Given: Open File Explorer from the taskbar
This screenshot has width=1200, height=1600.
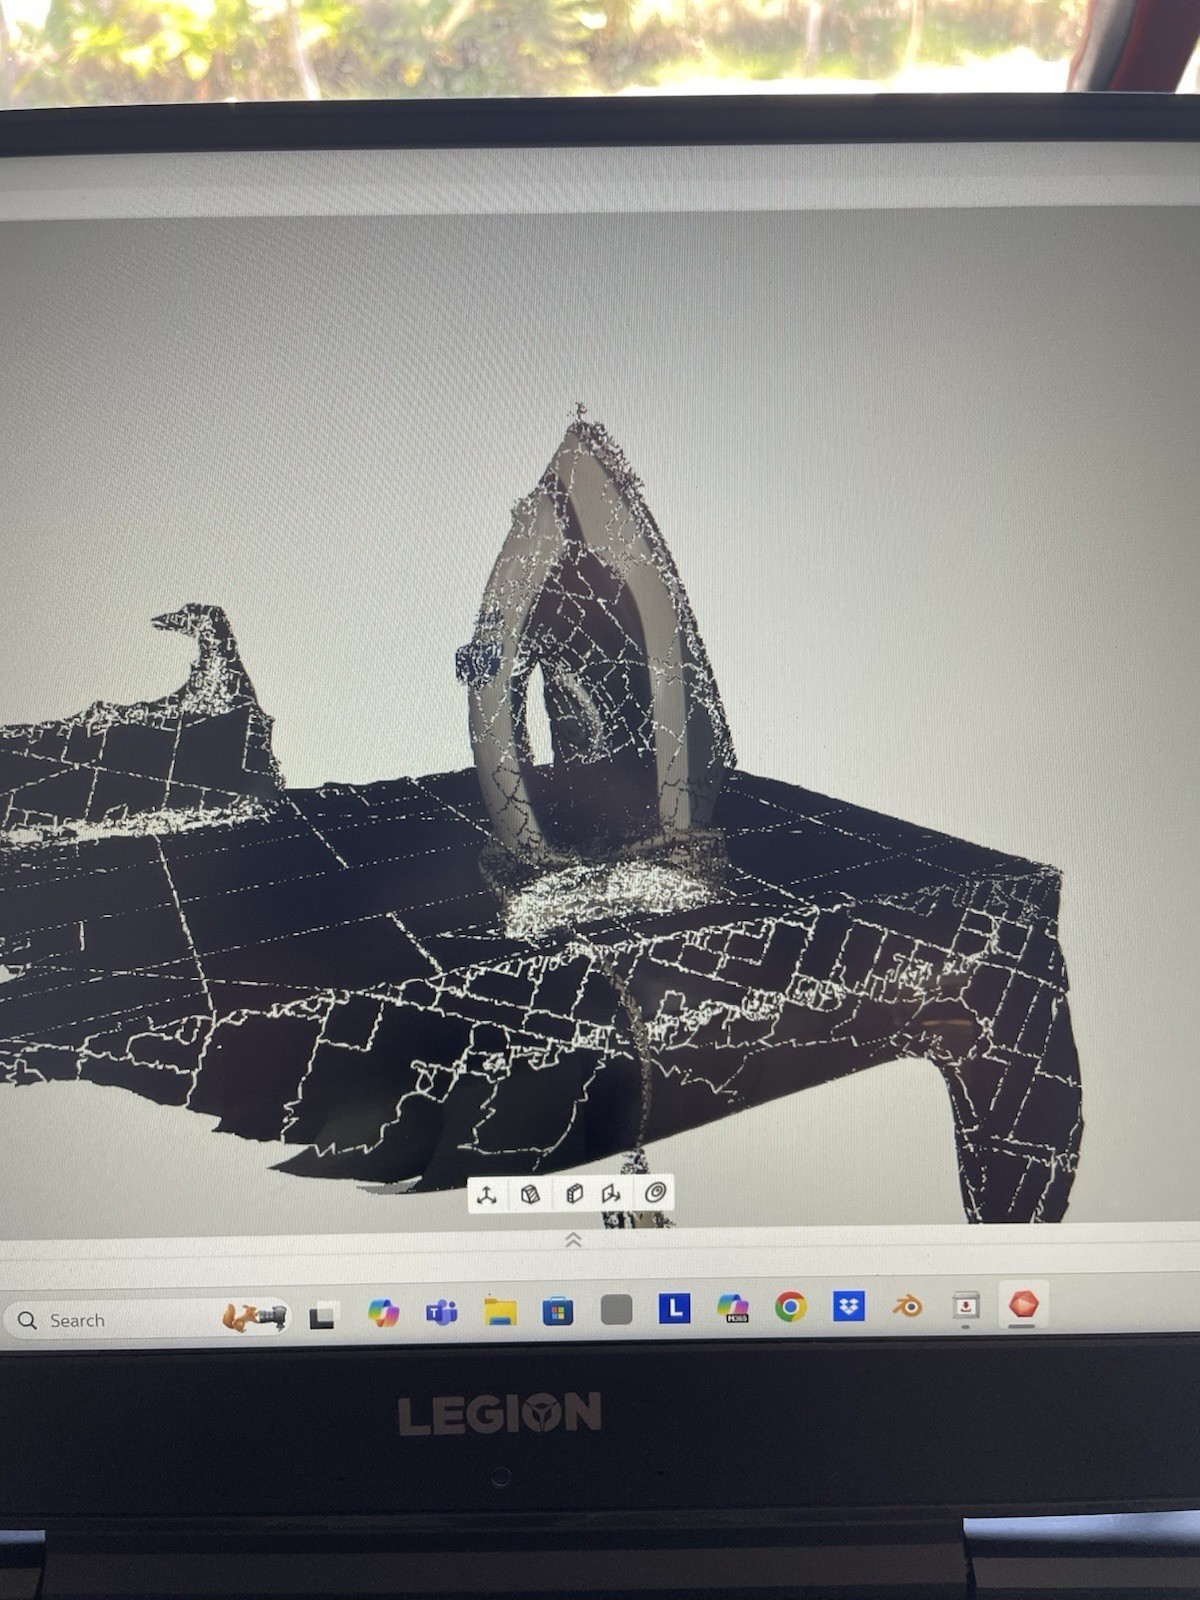Looking at the screenshot, I should pos(500,1311).
